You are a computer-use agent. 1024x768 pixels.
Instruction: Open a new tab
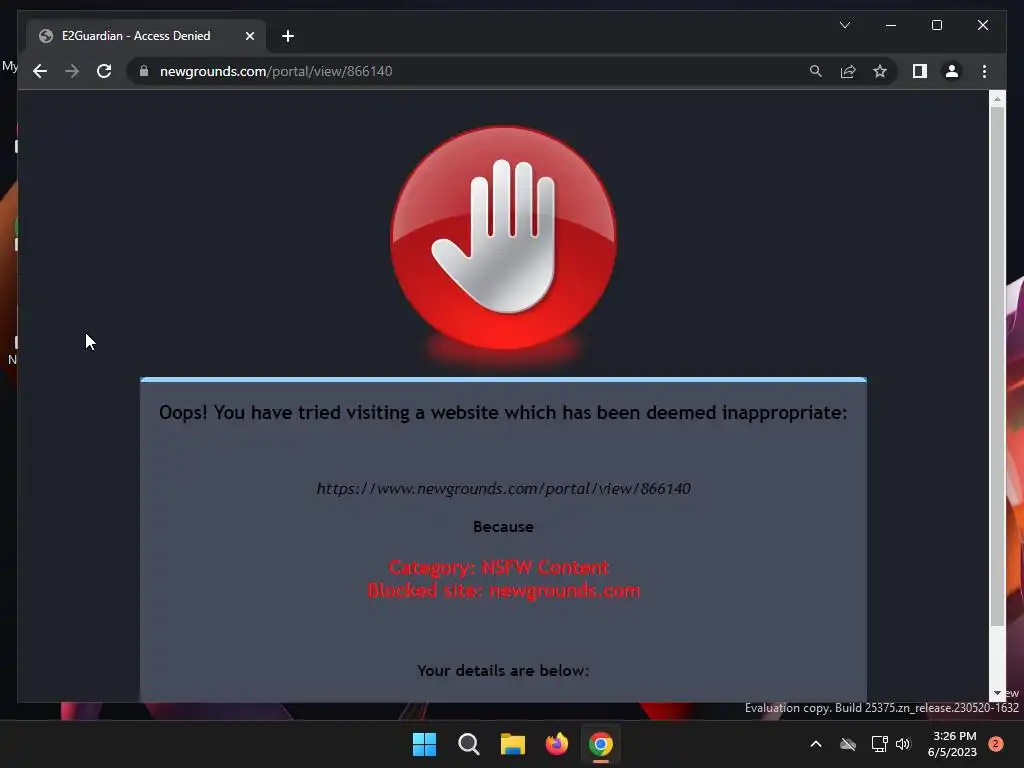click(x=288, y=36)
